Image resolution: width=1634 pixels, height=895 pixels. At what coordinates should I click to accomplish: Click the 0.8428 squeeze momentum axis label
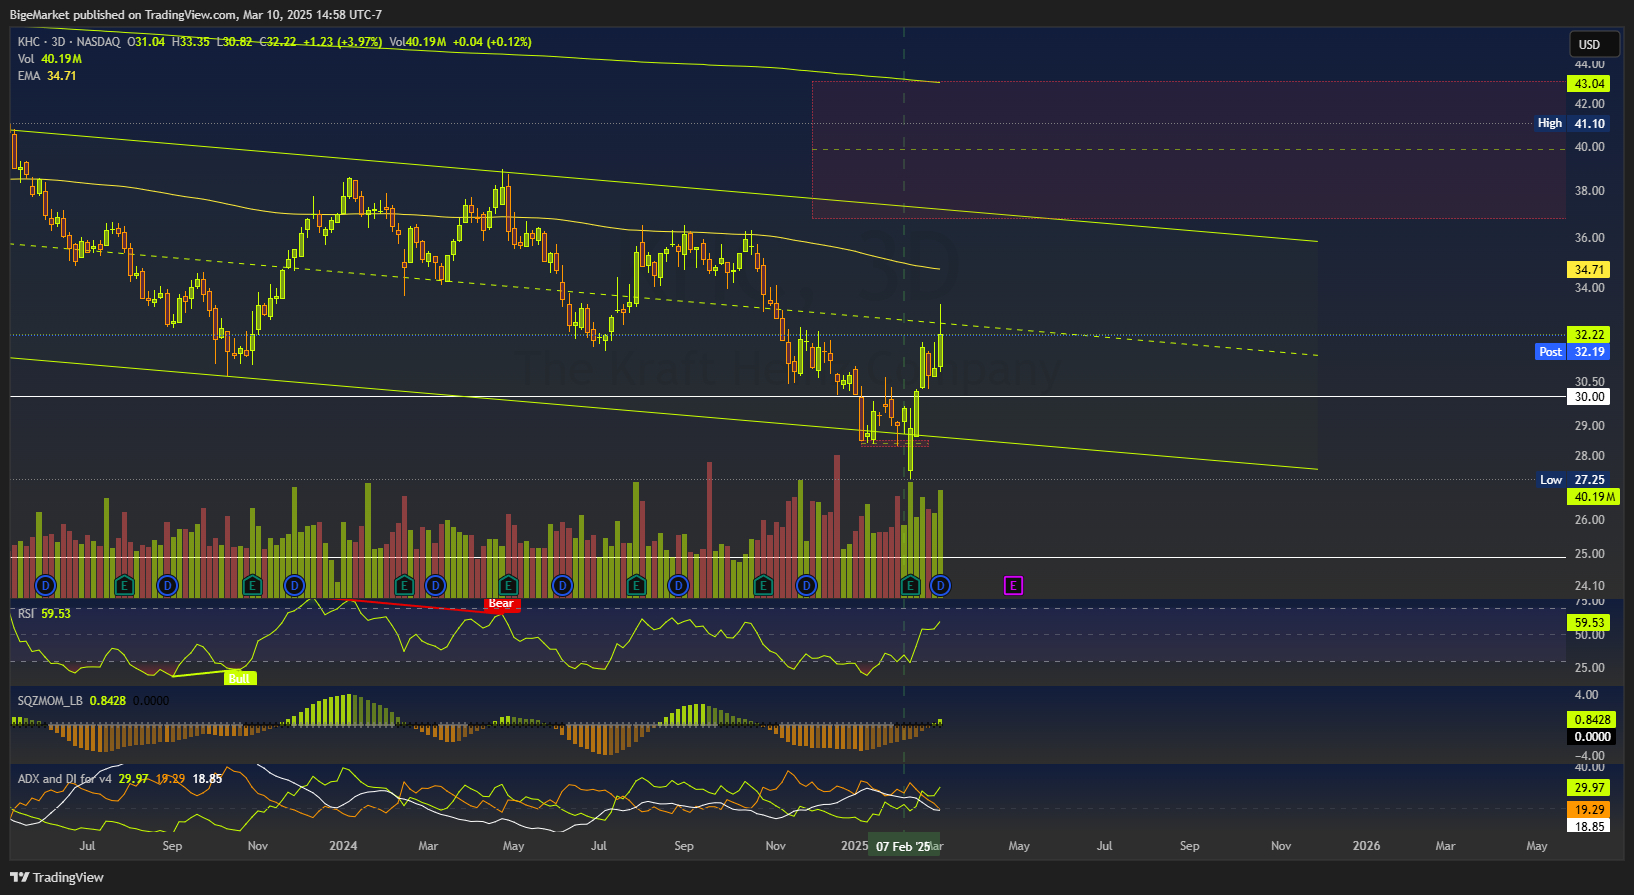coord(1592,720)
